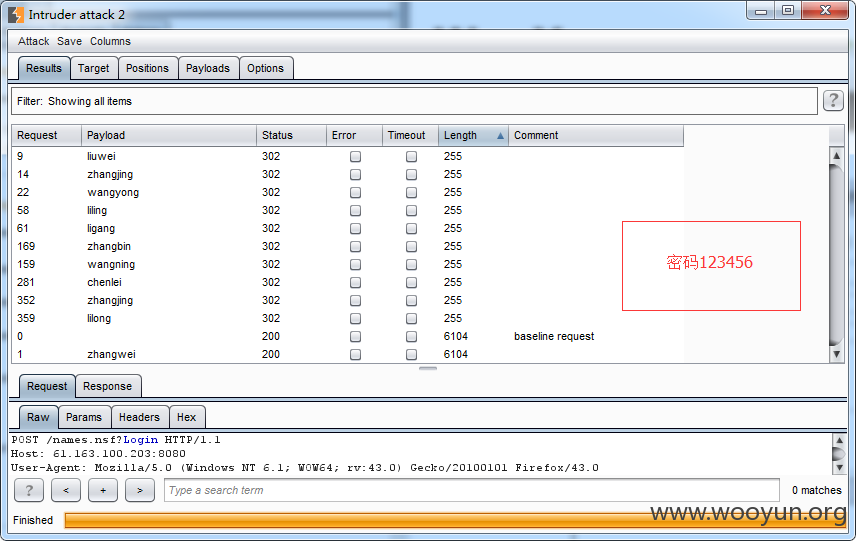Image resolution: width=856 pixels, height=541 pixels.
Task: Open the Response tab
Action: click(x=108, y=387)
